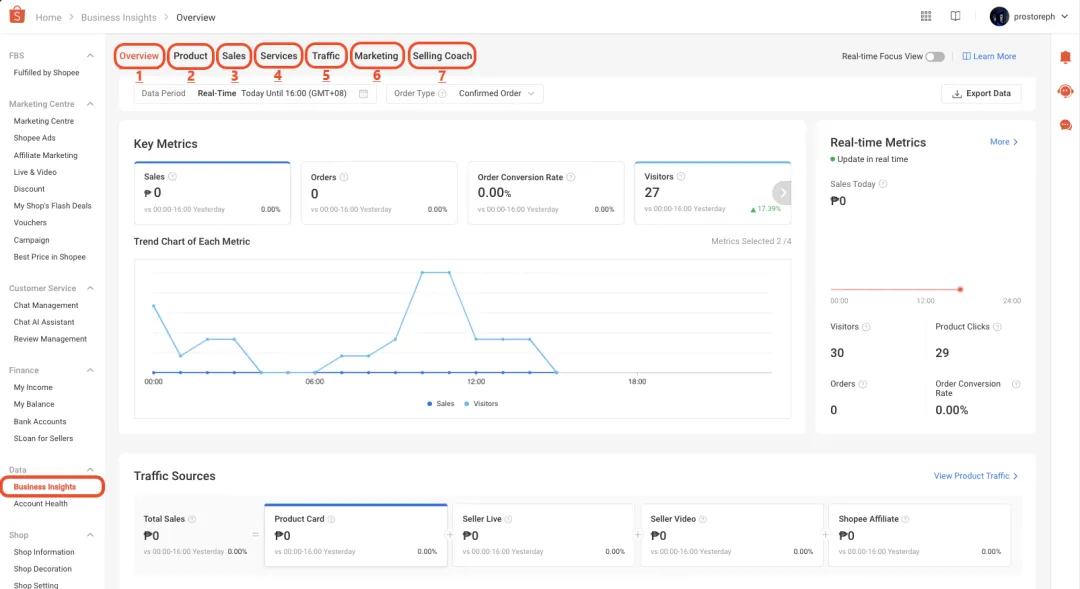The image size is (1080, 589).
Task: Open Chat Management in sidebar
Action: (46, 305)
